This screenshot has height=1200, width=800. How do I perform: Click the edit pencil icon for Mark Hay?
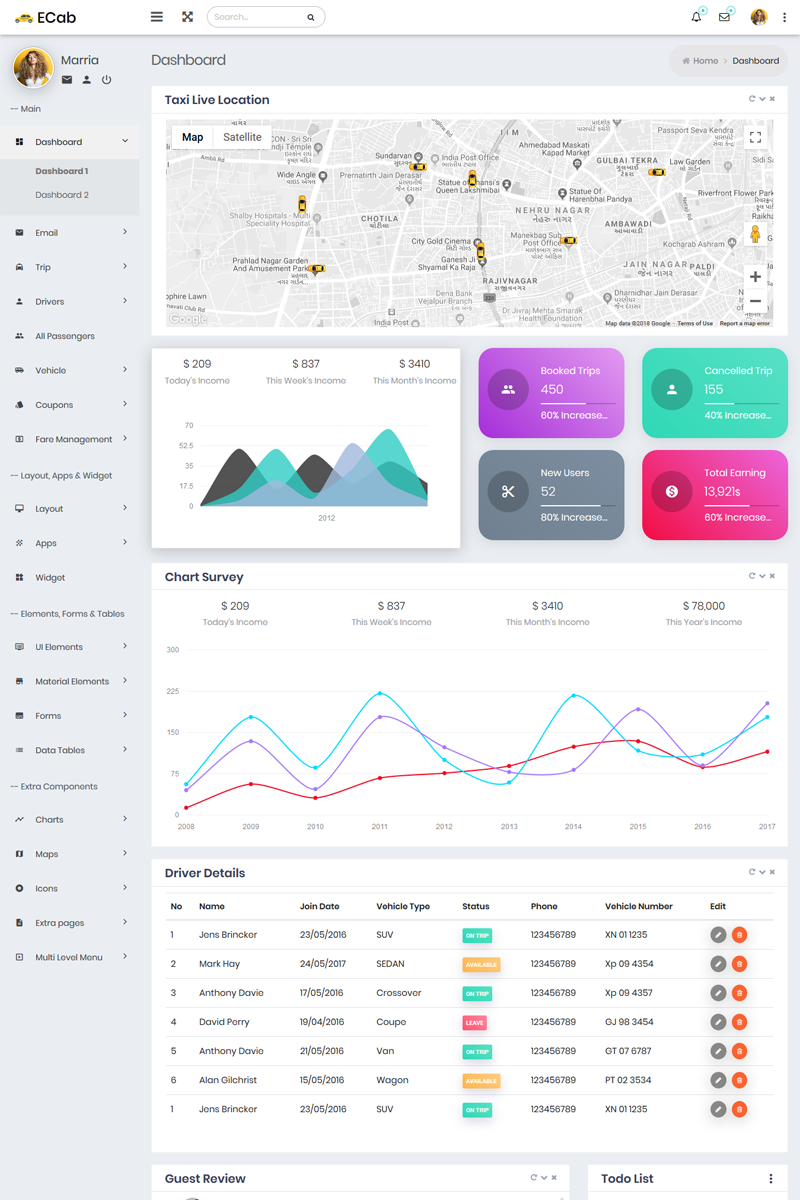(x=718, y=964)
